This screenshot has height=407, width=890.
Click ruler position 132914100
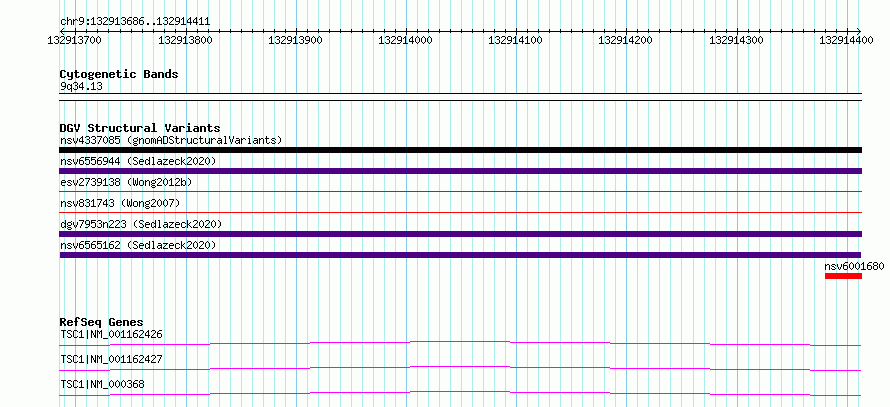[516, 40]
